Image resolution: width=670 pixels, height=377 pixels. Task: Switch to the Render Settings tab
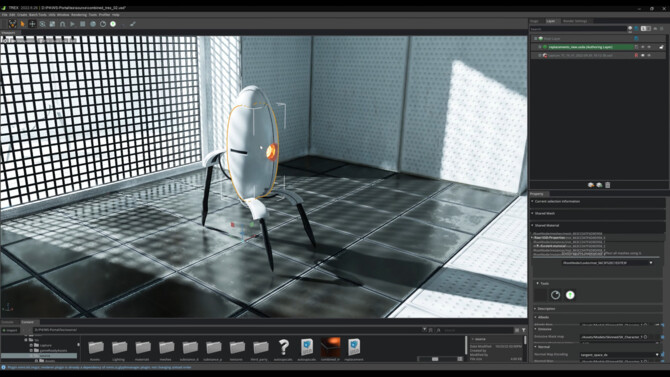[575, 21]
